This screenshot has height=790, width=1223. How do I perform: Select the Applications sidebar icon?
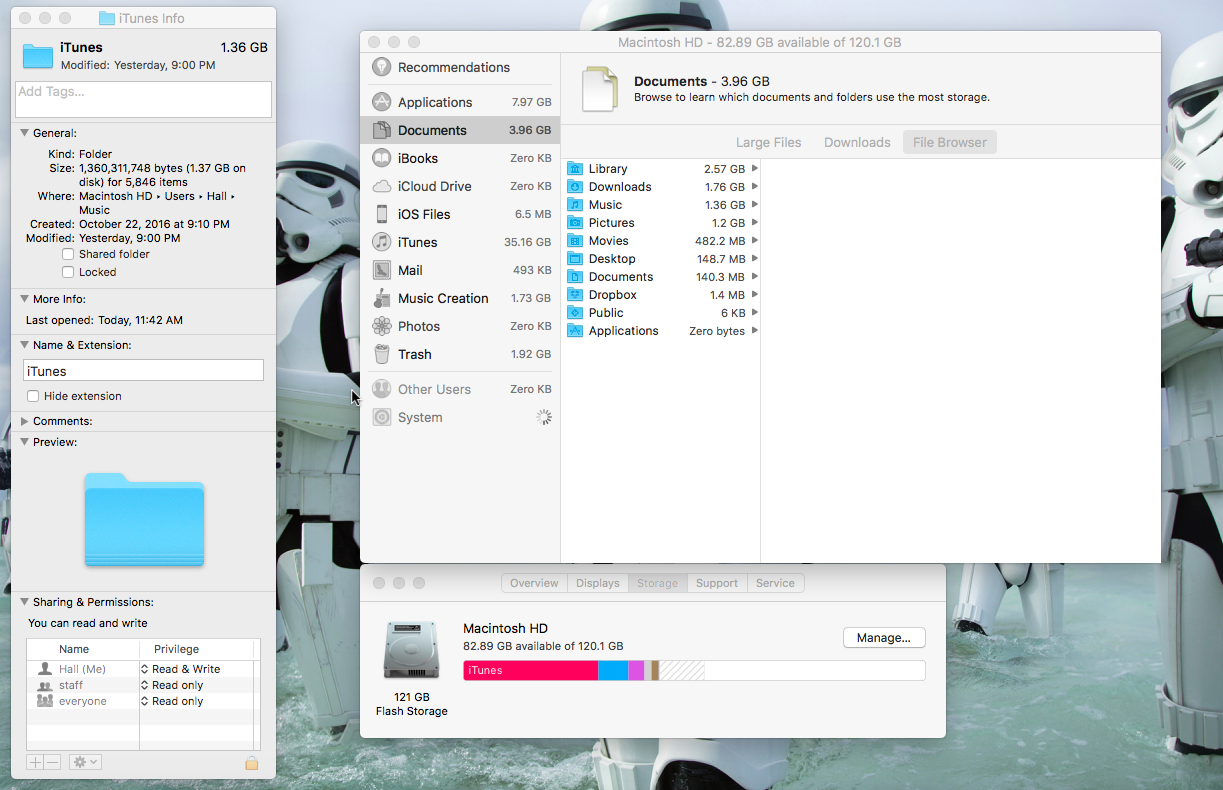tap(381, 102)
